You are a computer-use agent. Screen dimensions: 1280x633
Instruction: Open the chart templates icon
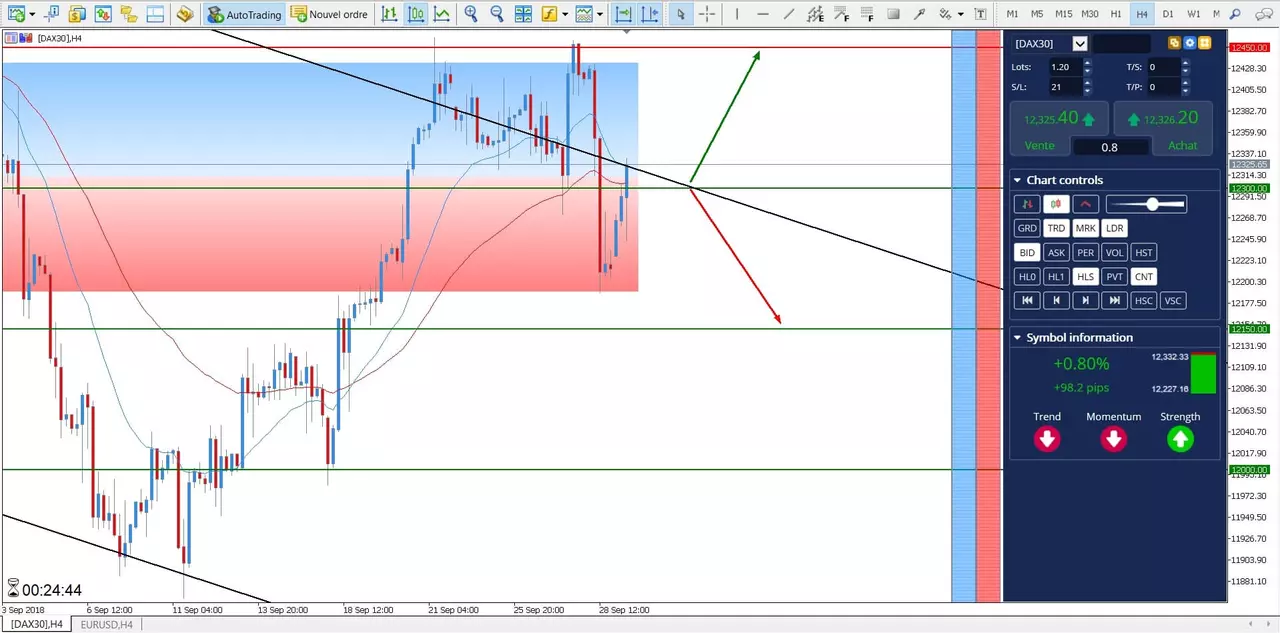[584, 14]
